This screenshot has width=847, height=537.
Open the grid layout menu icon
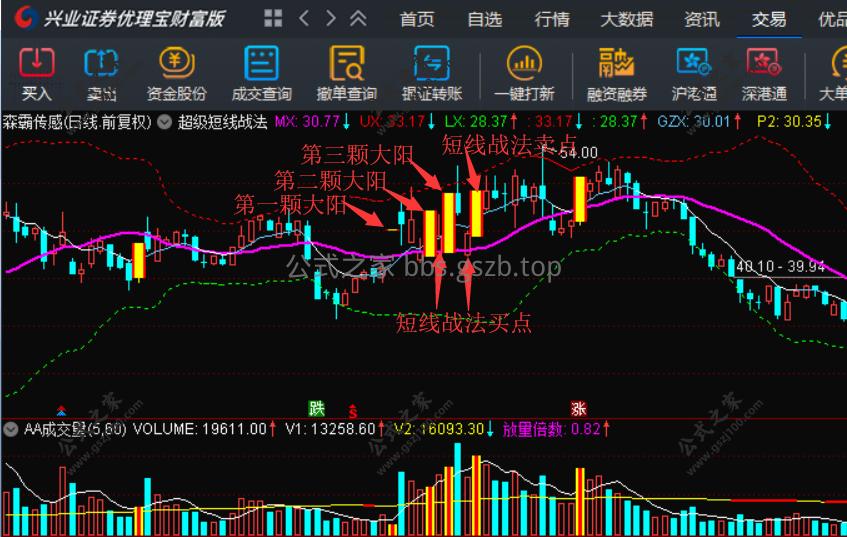tap(273, 18)
